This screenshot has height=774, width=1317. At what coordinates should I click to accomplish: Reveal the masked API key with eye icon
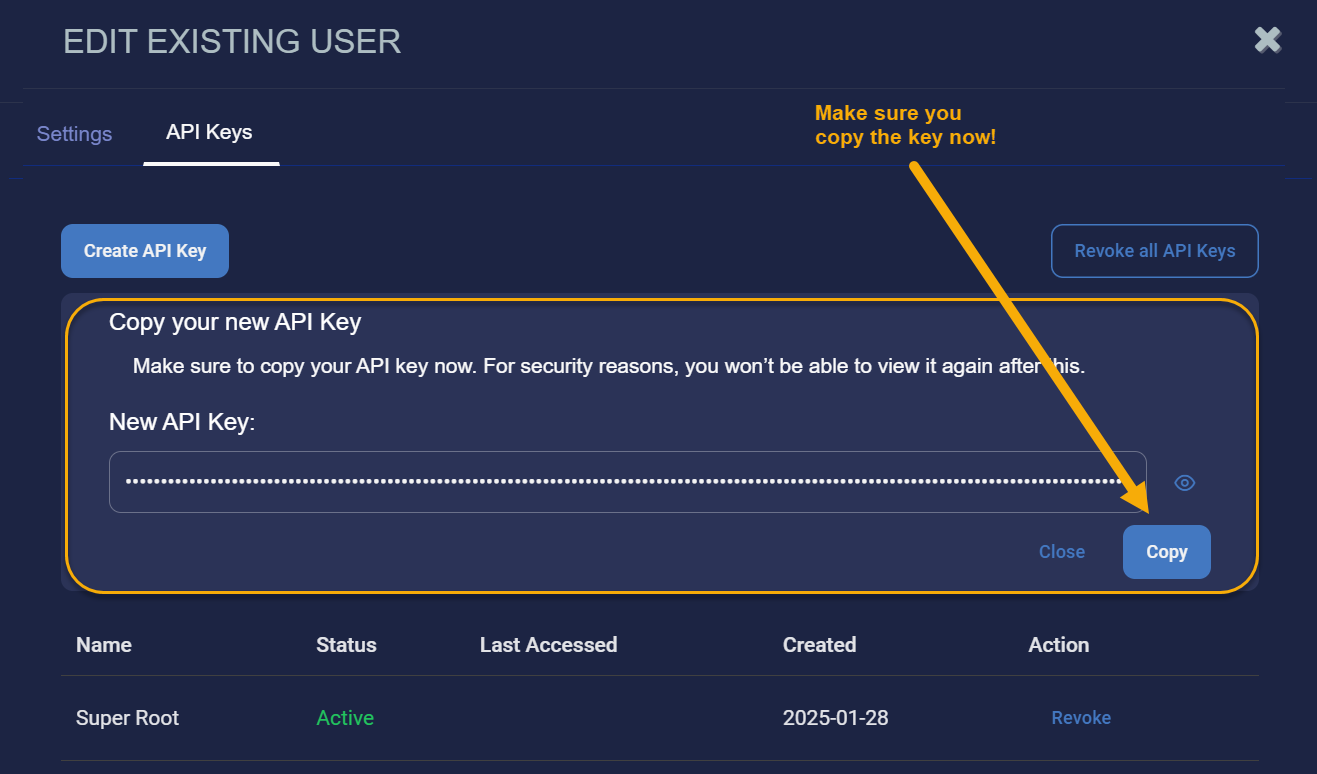(x=1185, y=483)
